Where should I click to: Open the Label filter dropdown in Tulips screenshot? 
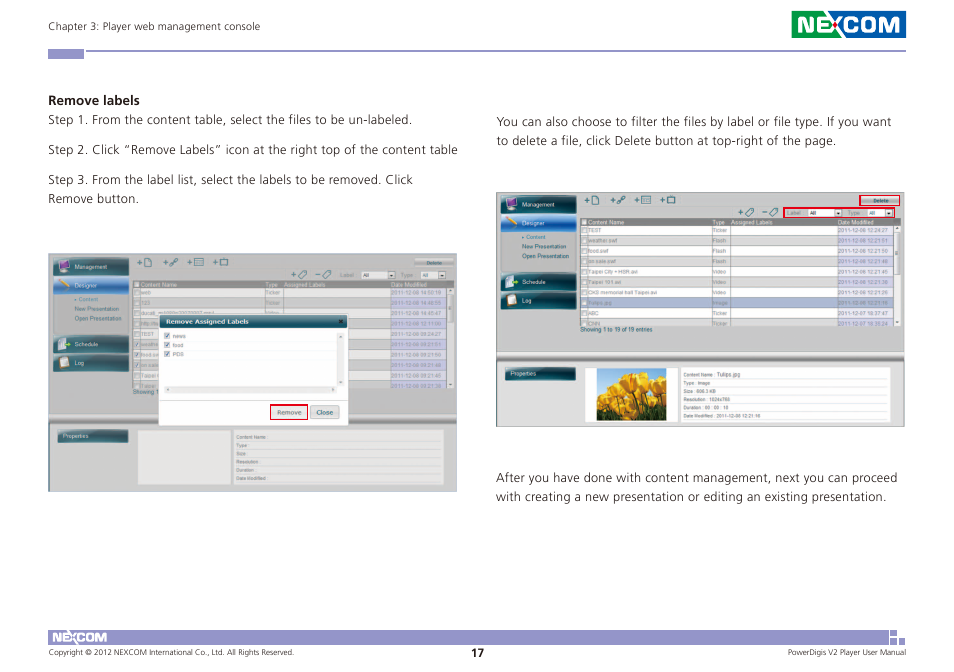[x=825, y=213]
